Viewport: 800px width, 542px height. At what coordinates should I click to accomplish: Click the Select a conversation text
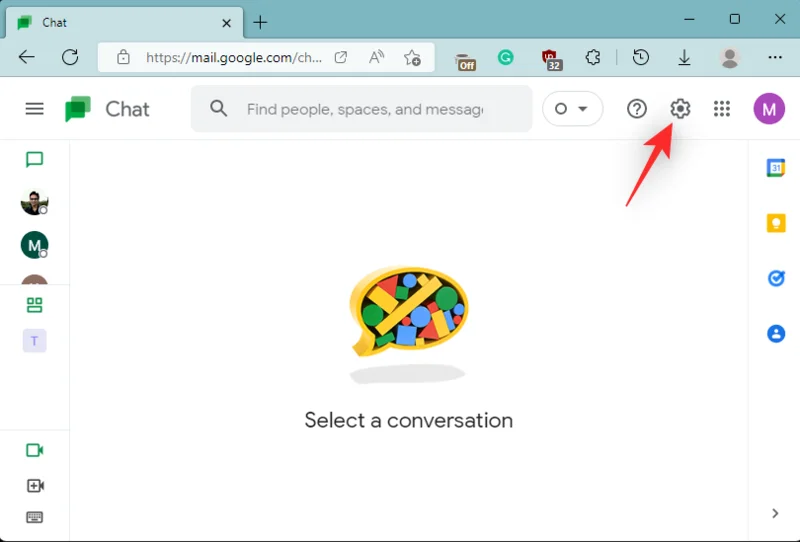tap(409, 421)
